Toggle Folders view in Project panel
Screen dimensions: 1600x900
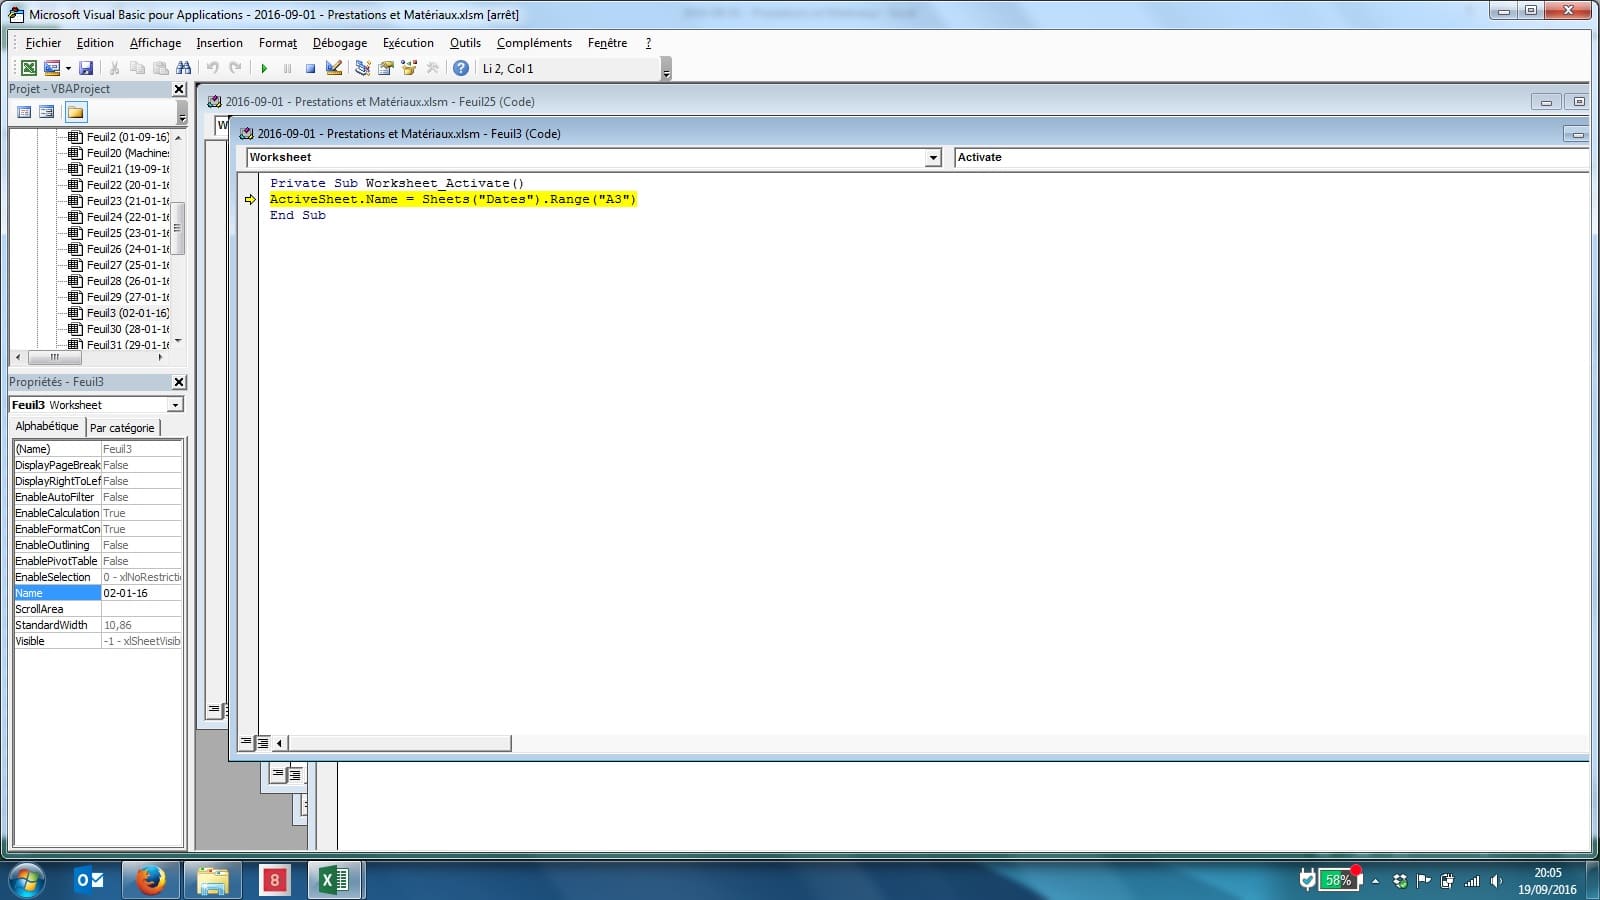click(x=76, y=112)
